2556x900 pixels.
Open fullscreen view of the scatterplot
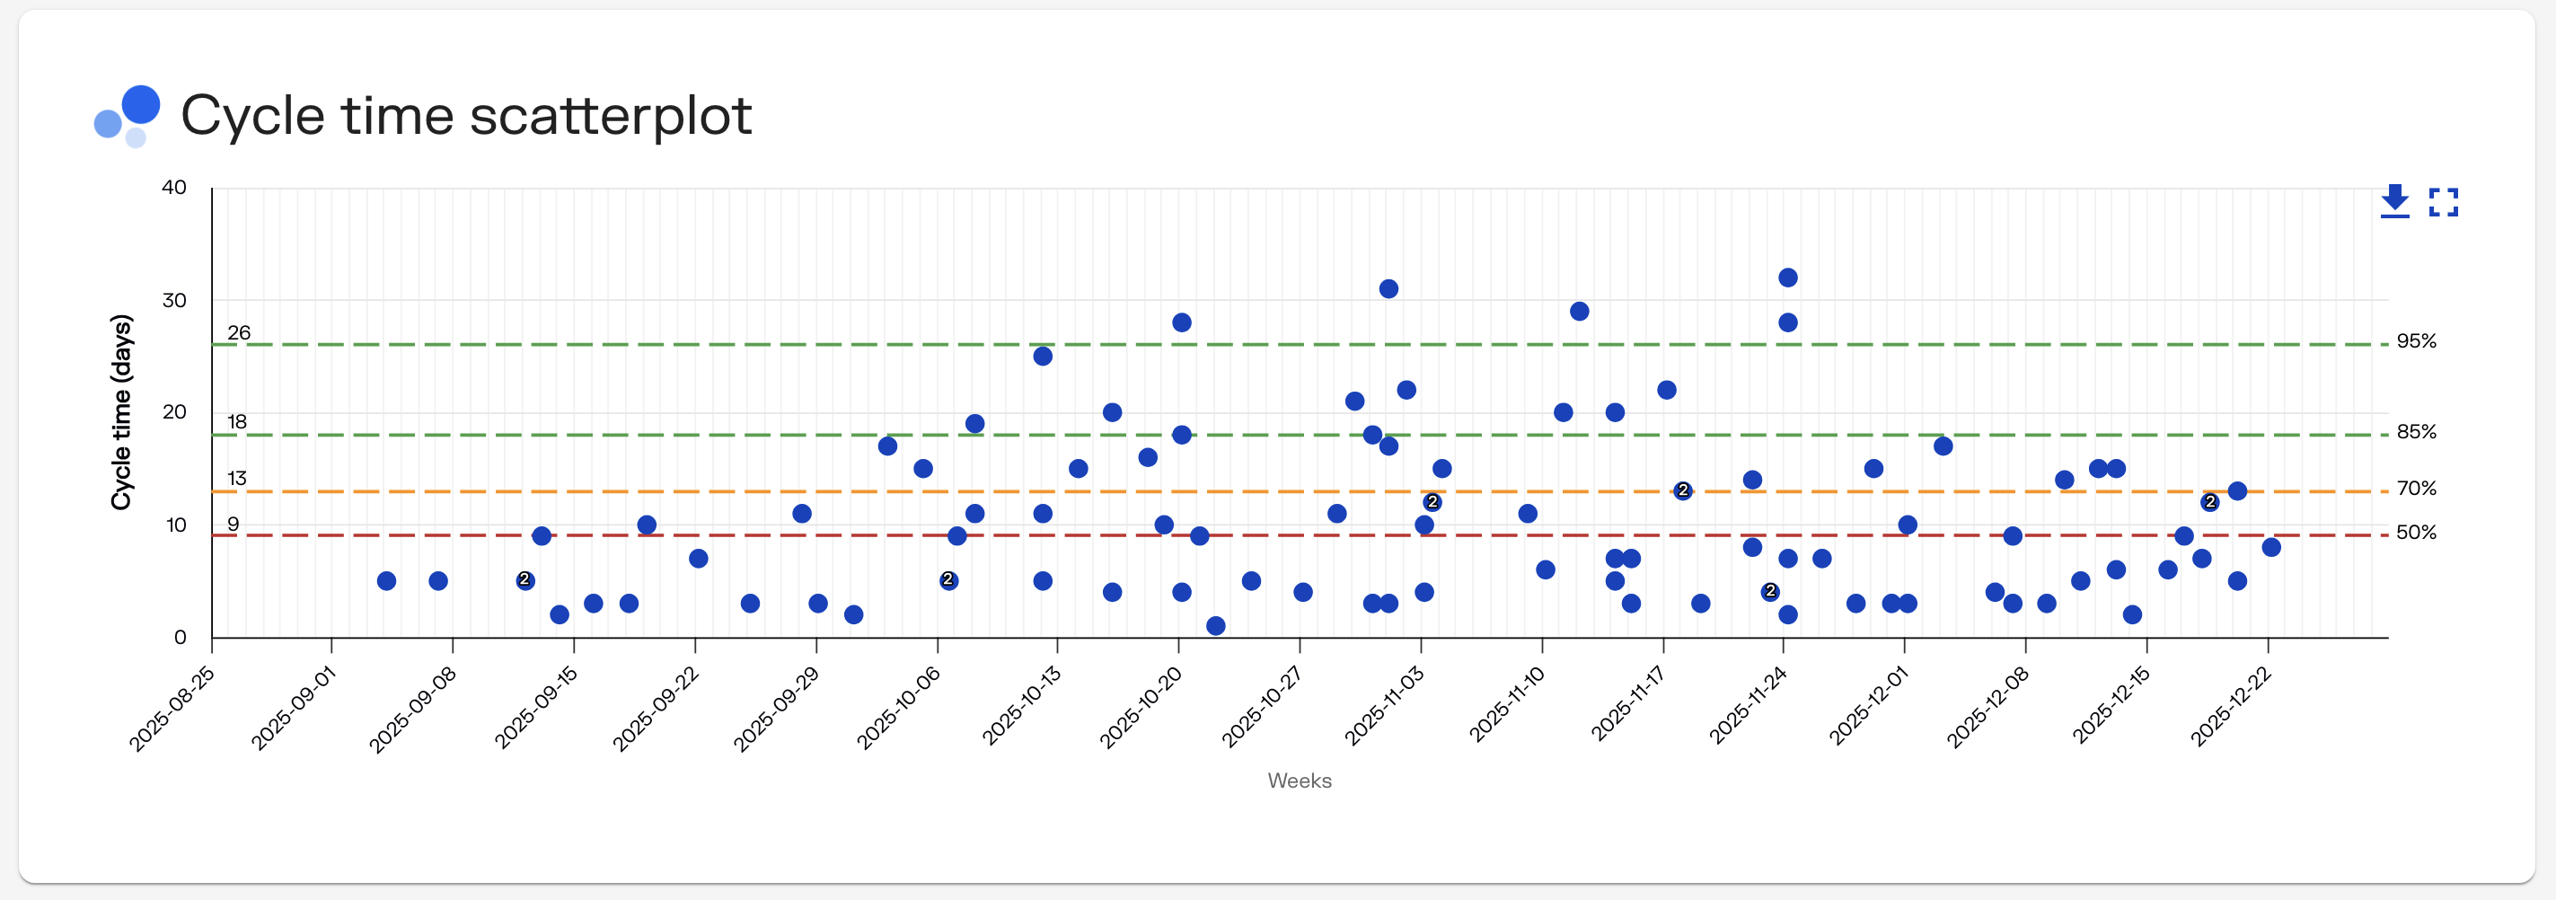2444,203
